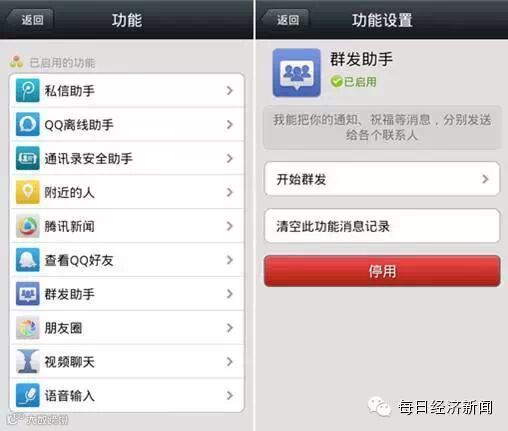Open the 朋友圈 colorful icon
Viewport: 508px width, 431px height.
click(28, 328)
